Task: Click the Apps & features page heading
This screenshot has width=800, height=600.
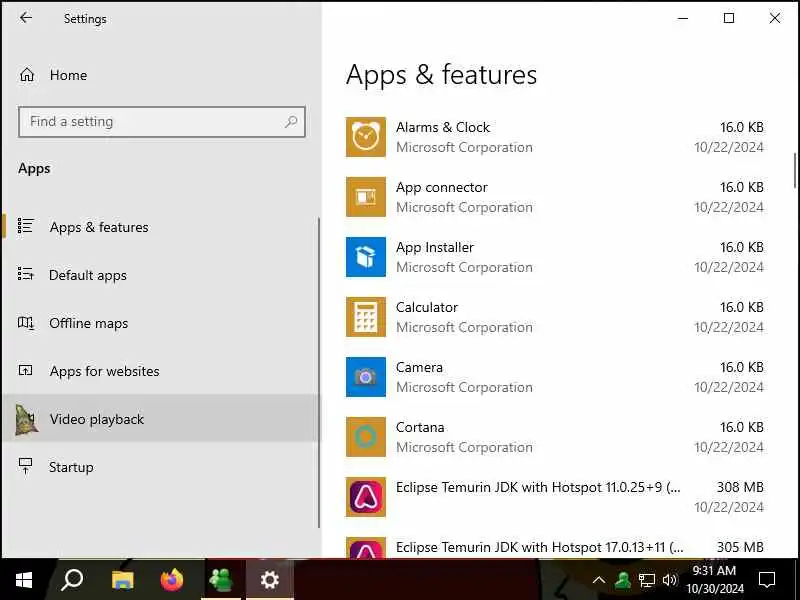Action: pyautogui.click(x=441, y=75)
